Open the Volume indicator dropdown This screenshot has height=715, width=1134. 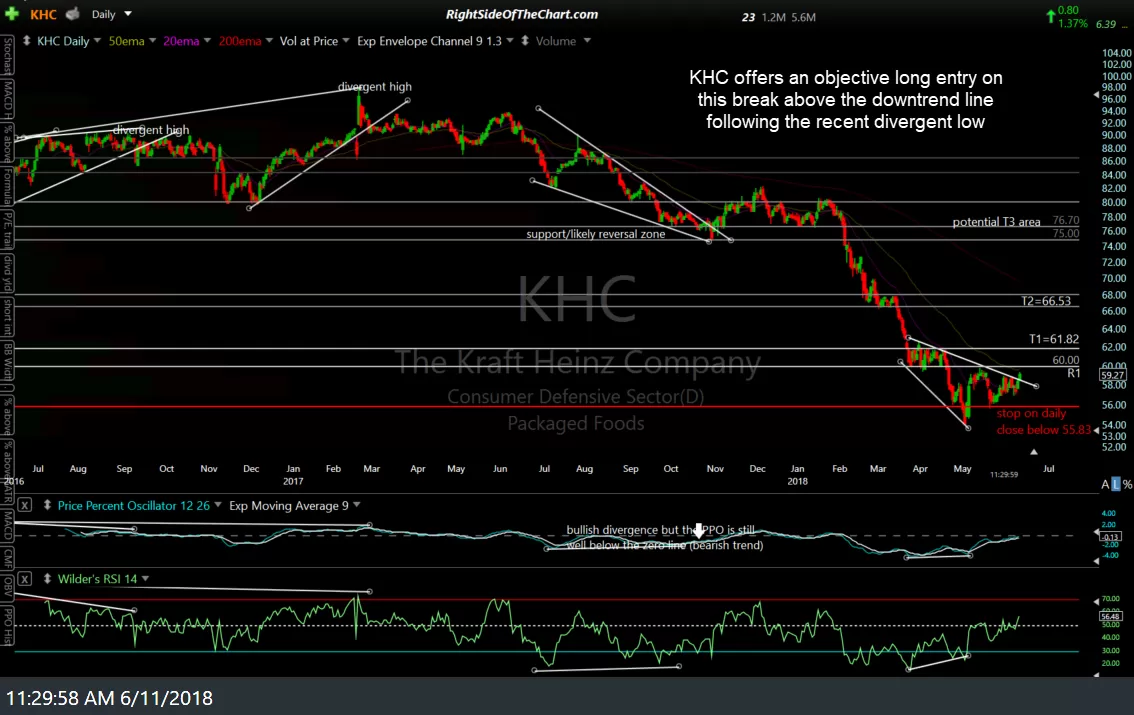[x=587, y=41]
